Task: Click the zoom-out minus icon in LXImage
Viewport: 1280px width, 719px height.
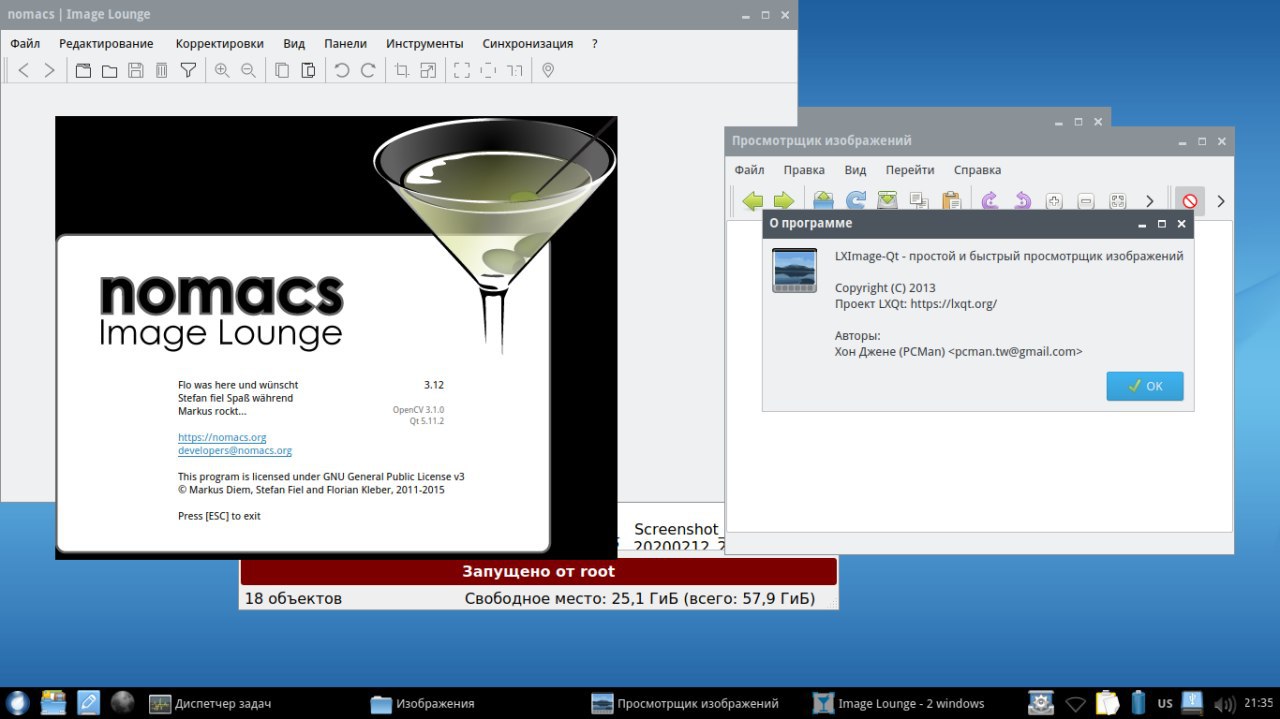Action: (1086, 201)
